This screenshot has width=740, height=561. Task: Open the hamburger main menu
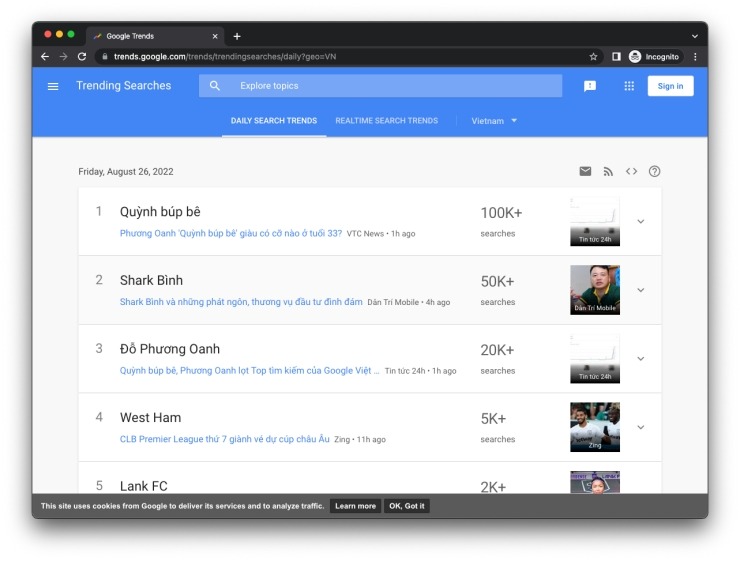click(x=53, y=86)
